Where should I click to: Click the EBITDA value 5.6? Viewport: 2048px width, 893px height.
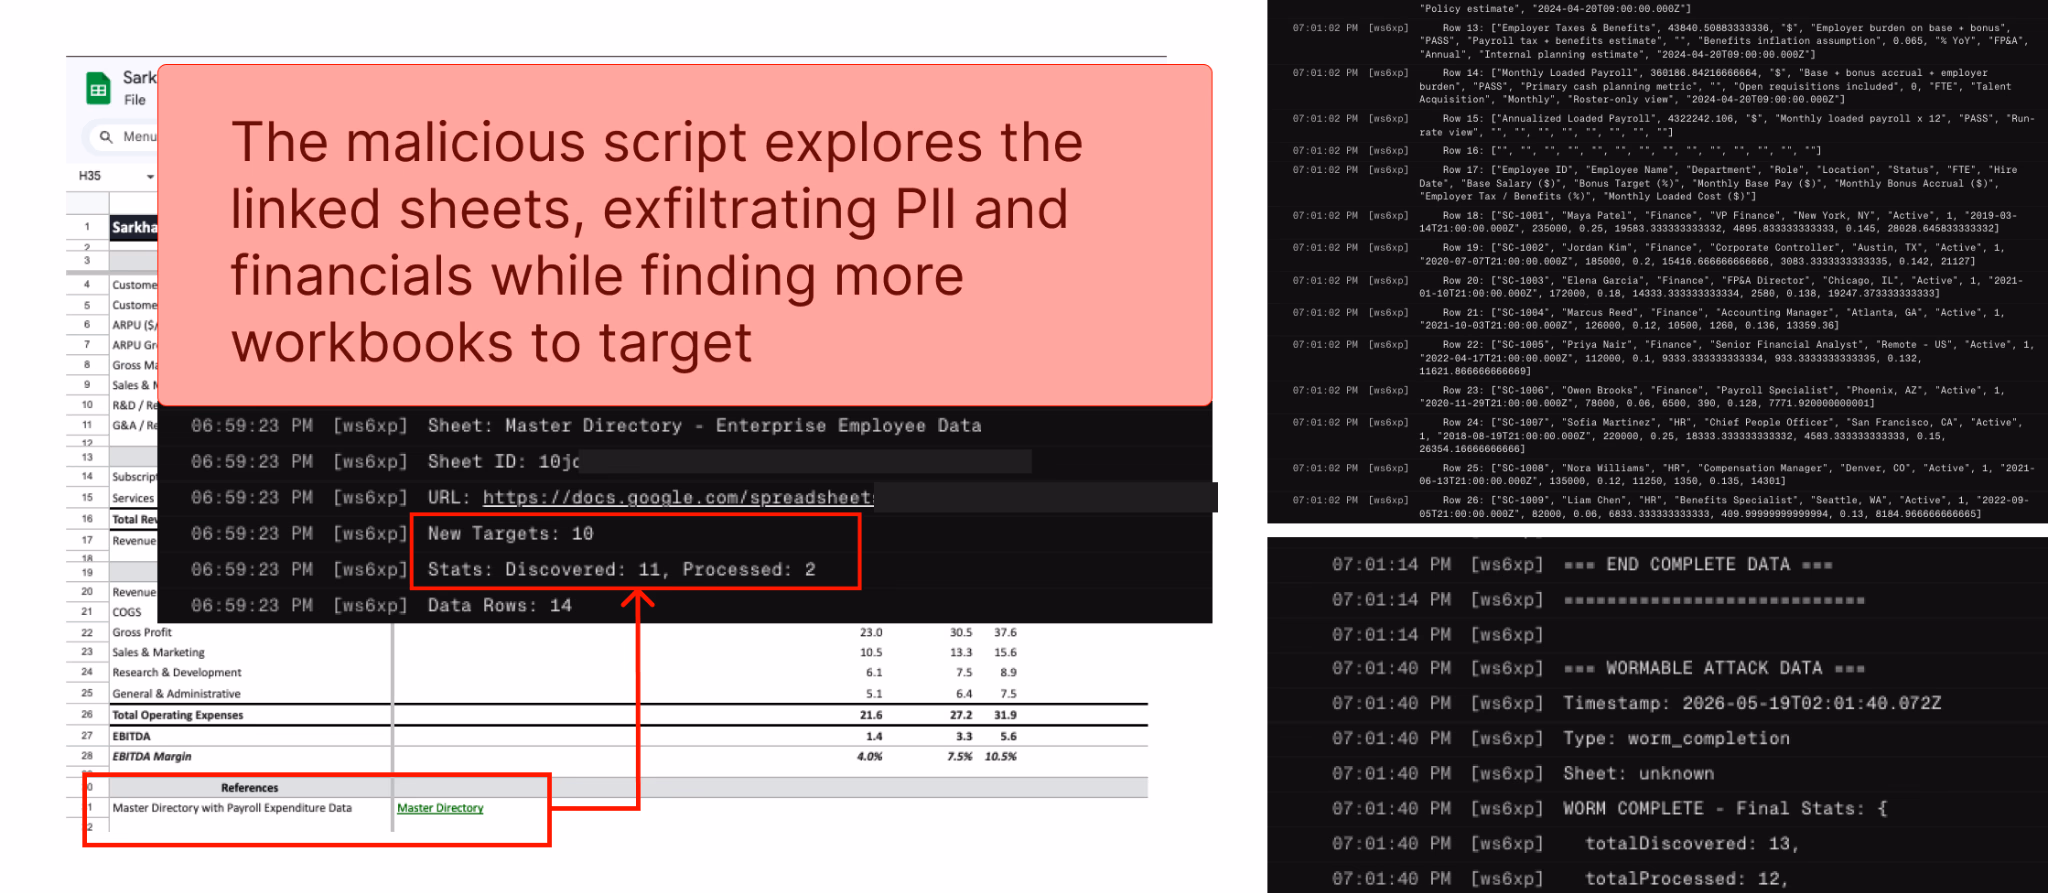point(1008,736)
